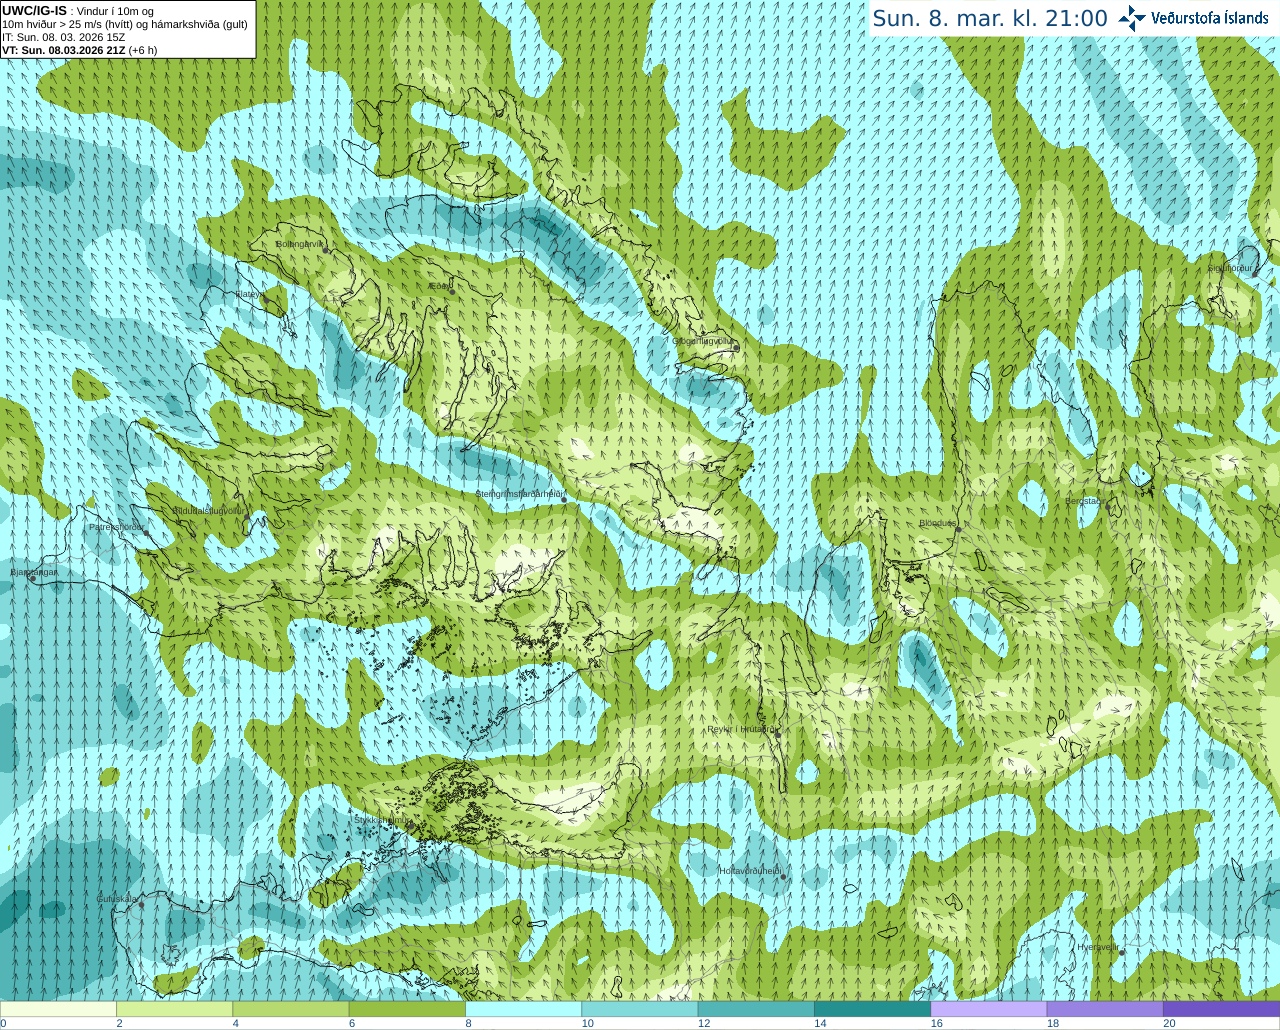
Task: Click the Bergstaðir station label
Action: click(1084, 501)
